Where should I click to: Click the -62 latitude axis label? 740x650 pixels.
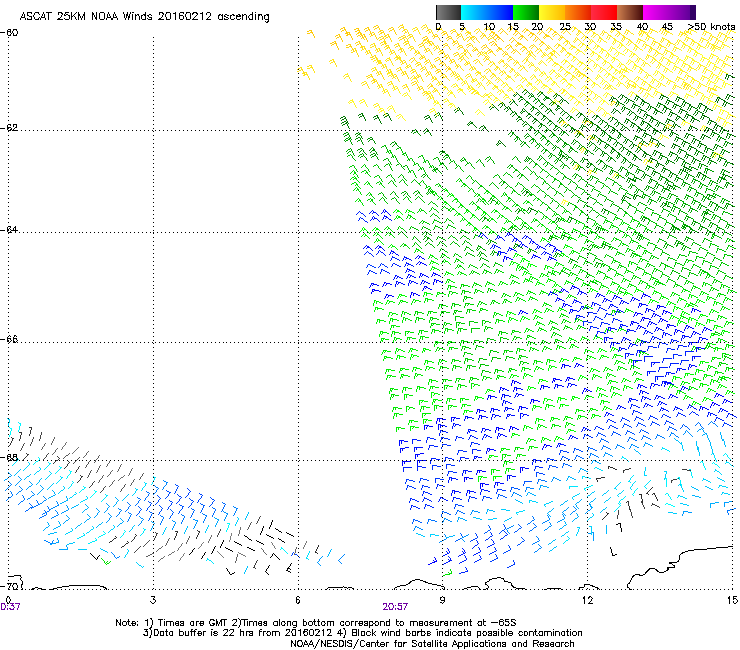(x=10, y=128)
